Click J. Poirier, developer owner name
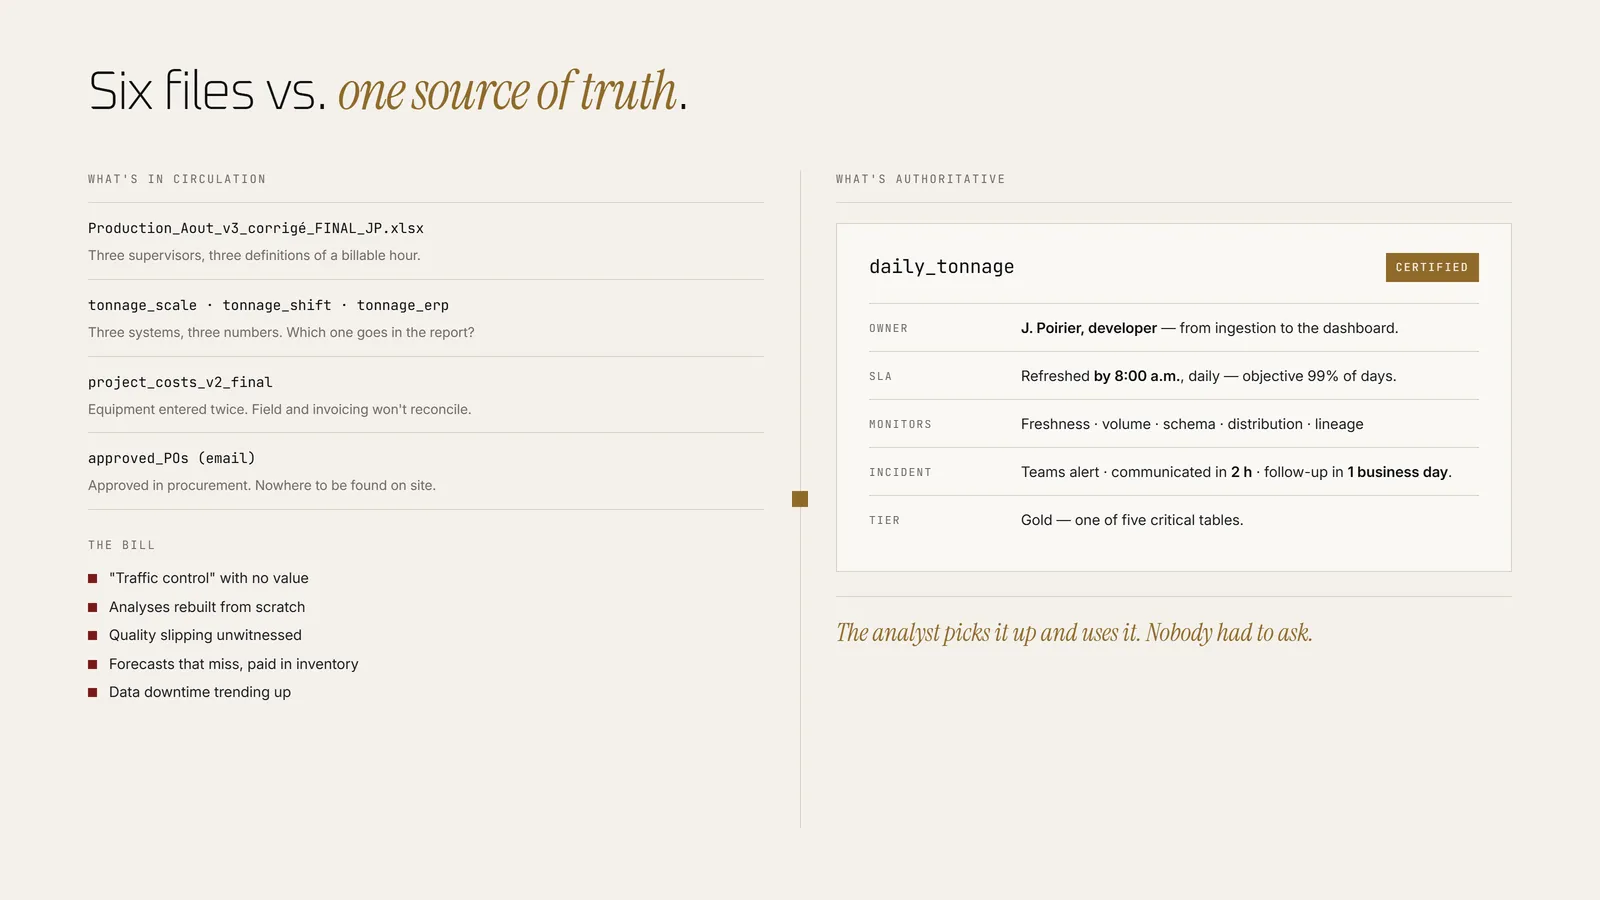1600x900 pixels. coord(1089,328)
